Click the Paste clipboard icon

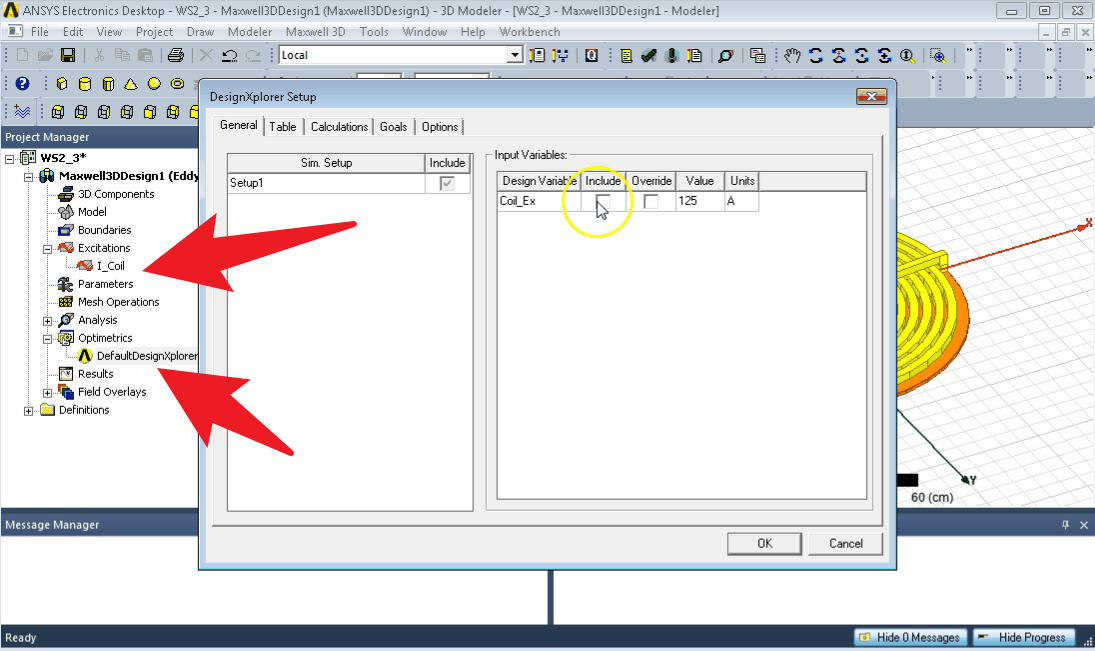pyautogui.click(x=145, y=55)
